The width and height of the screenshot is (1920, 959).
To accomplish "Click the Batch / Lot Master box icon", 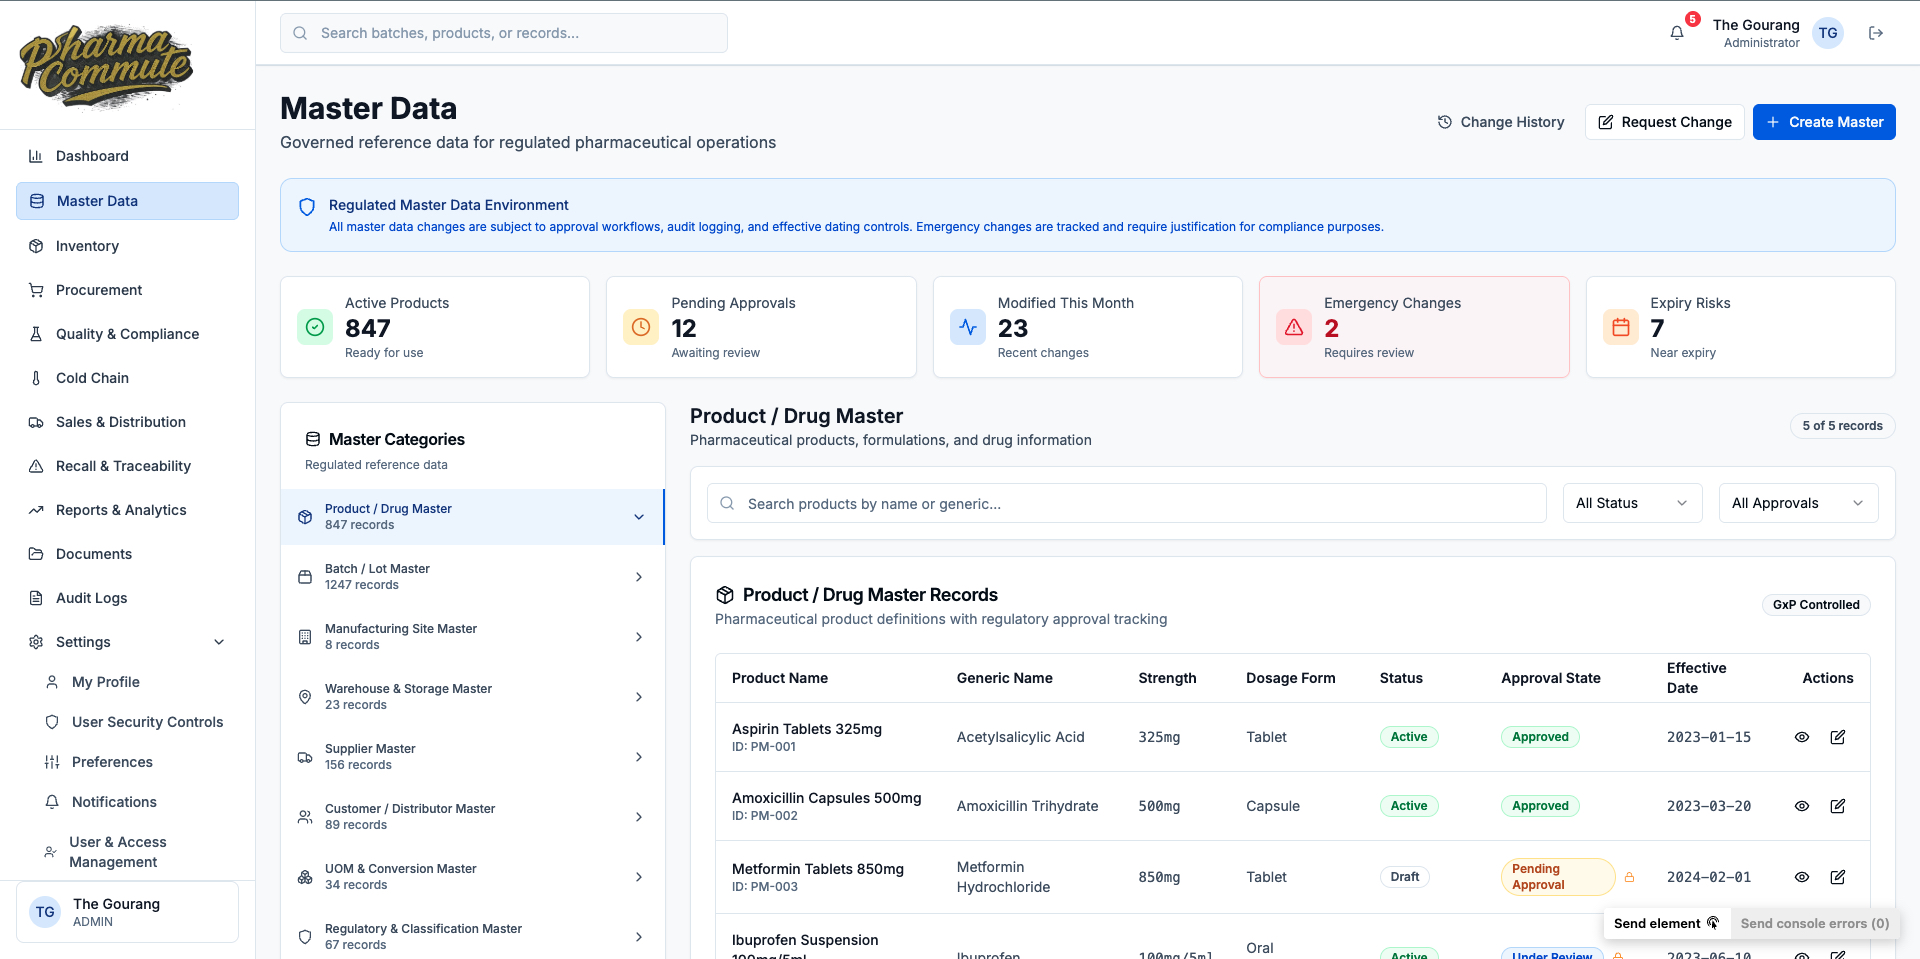I will pos(305,577).
